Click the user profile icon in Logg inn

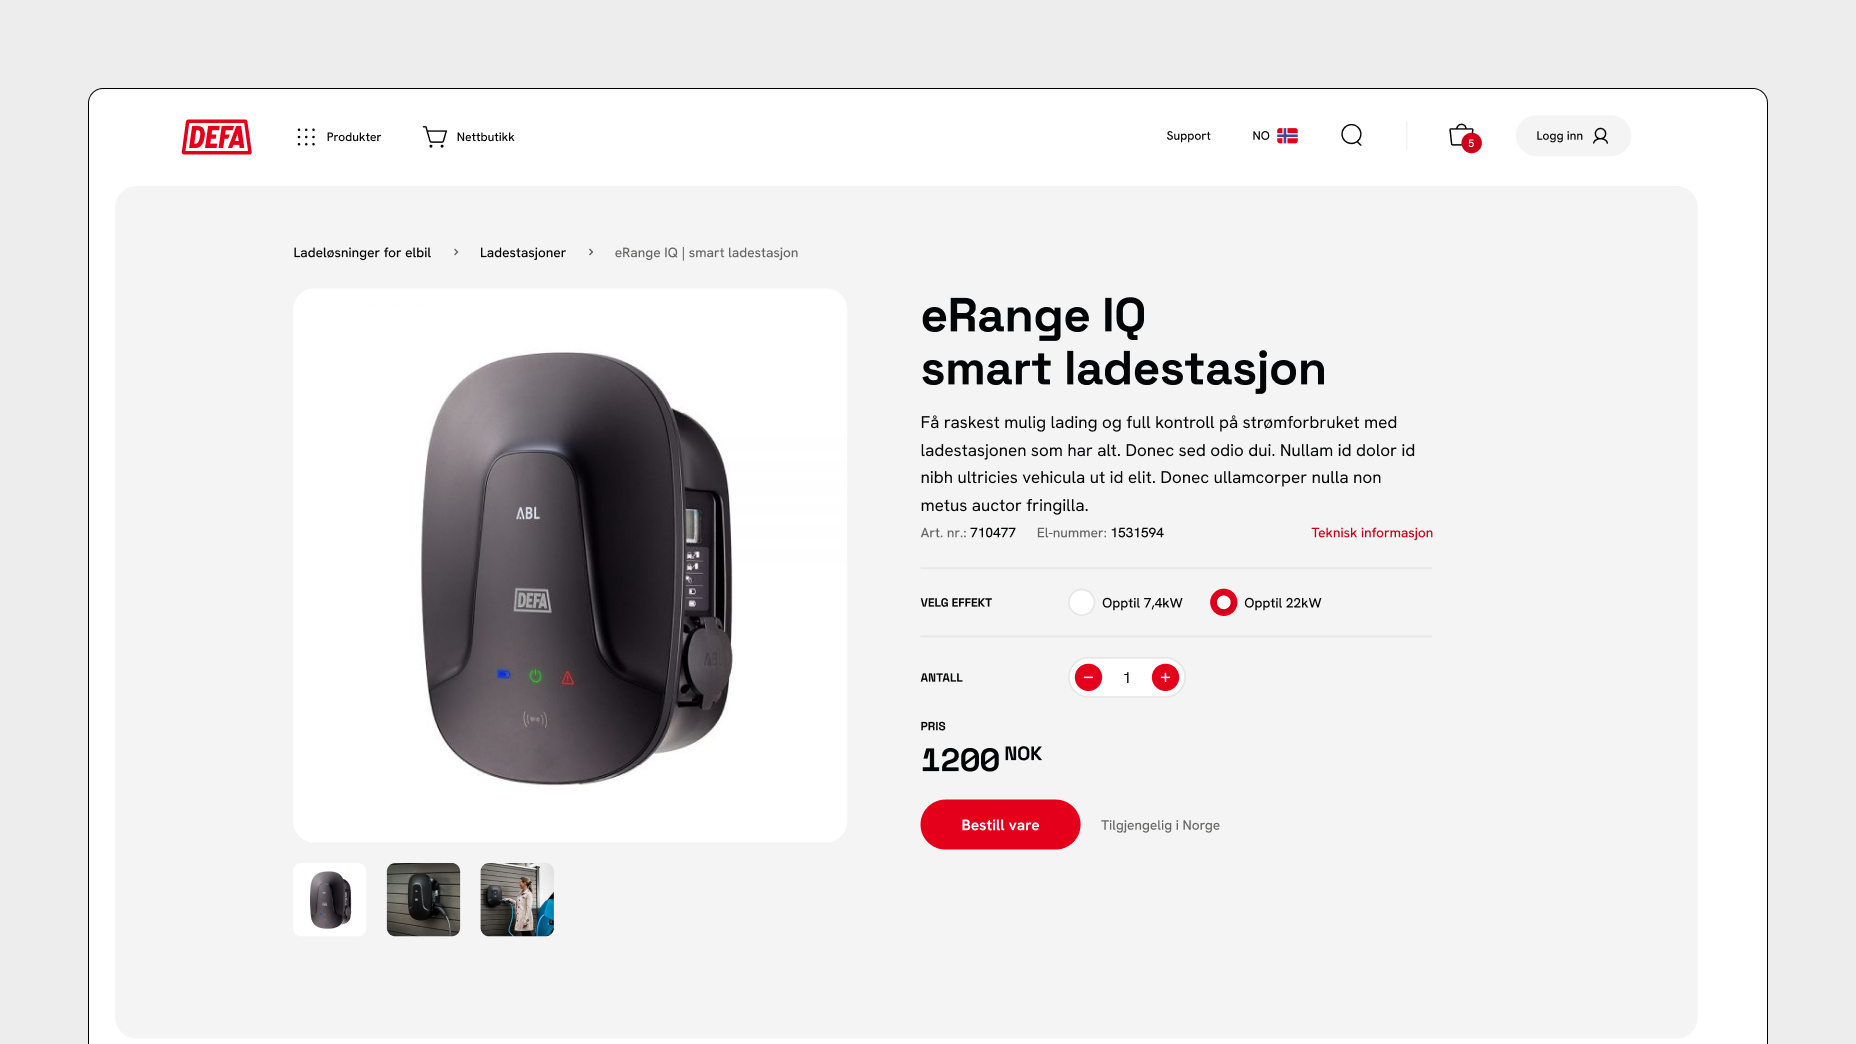coord(1601,136)
